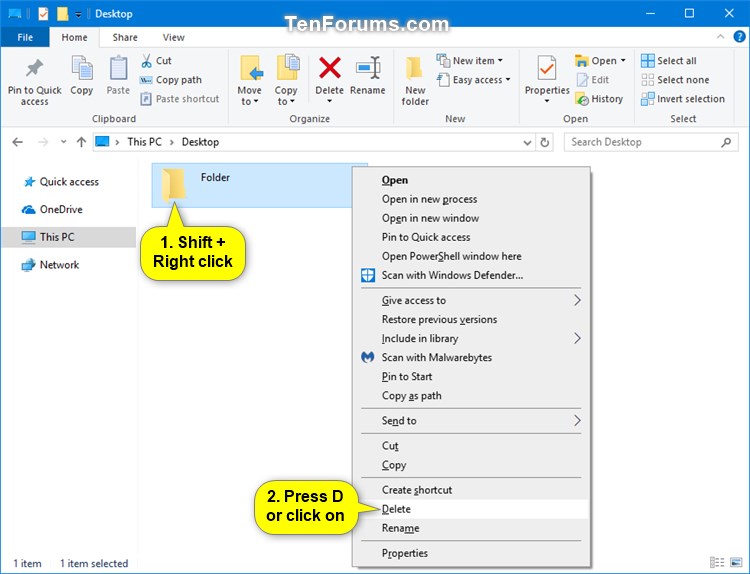The width and height of the screenshot is (750, 574).
Task: Choose Properties in the context menu
Action: pyautogui.click(x=471, y=553)
